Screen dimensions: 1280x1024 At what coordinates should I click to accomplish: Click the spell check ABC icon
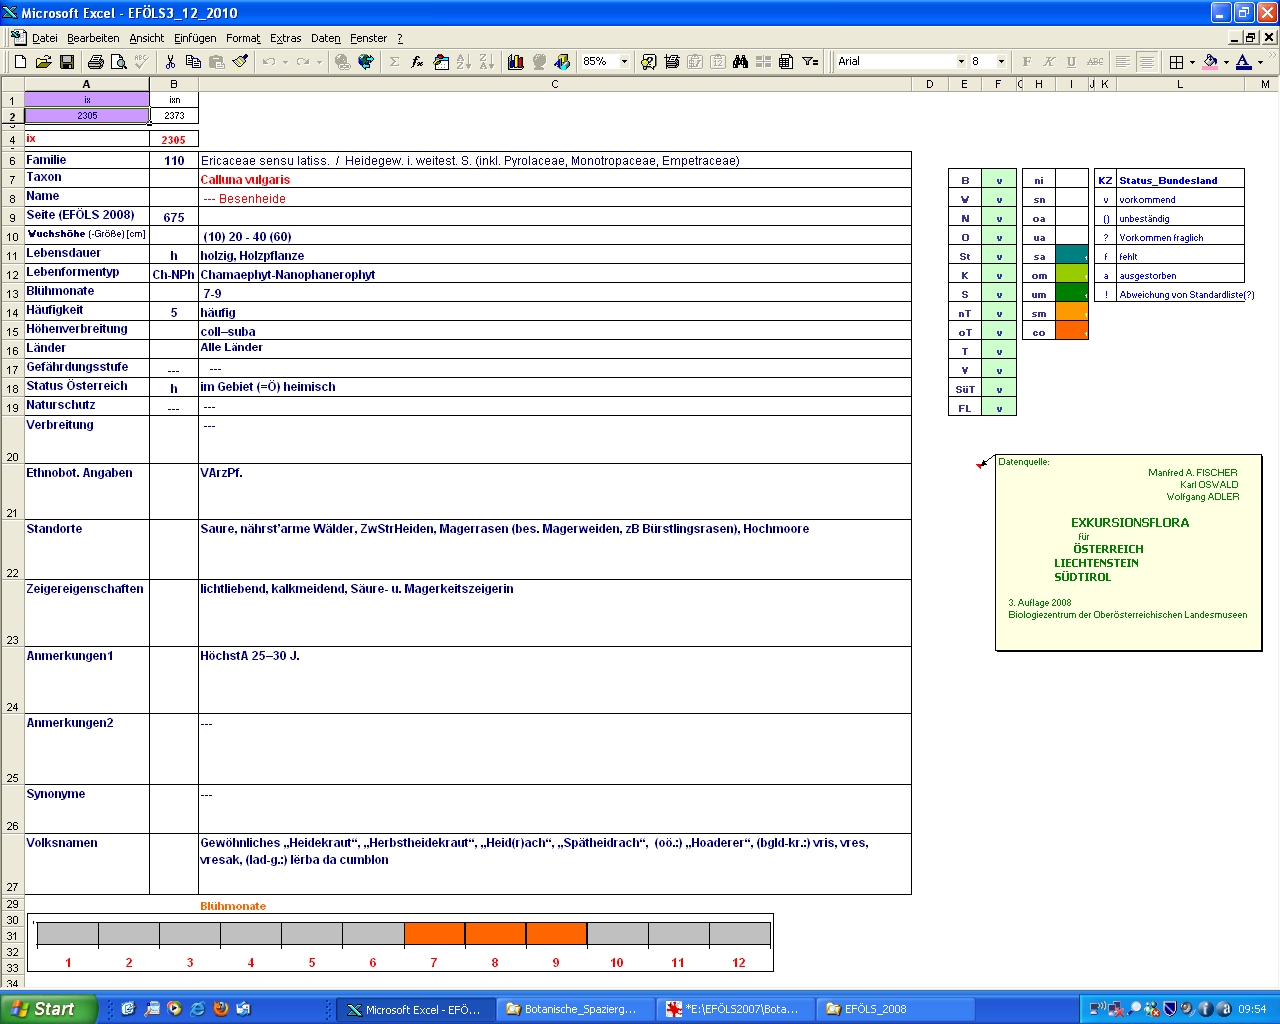point(142,62)
